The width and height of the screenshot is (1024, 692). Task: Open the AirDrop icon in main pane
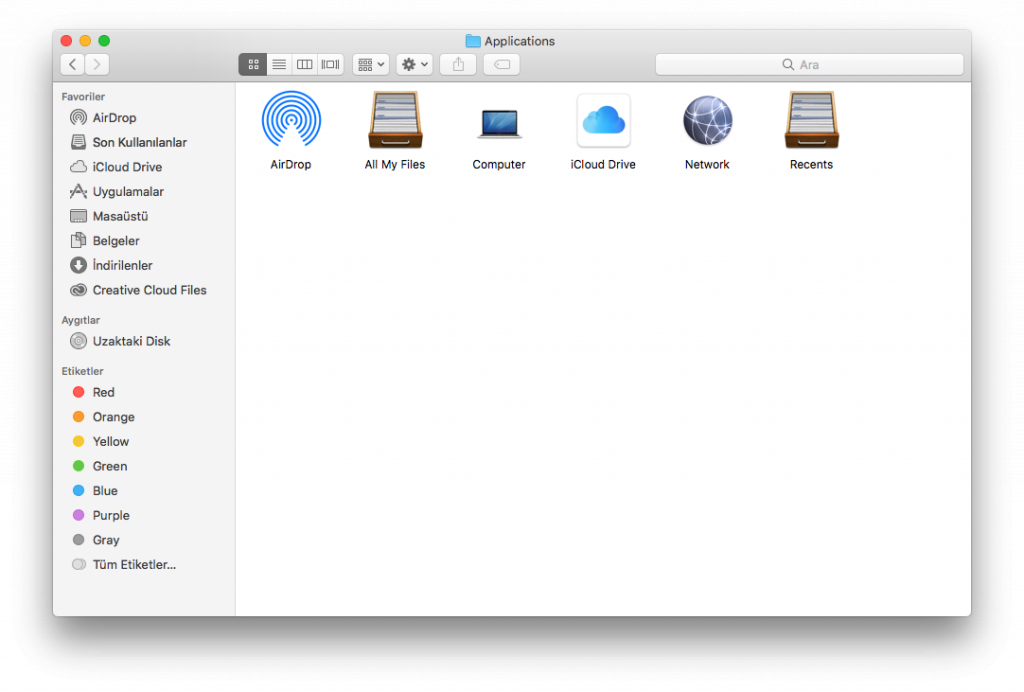[x=291, y=120]
